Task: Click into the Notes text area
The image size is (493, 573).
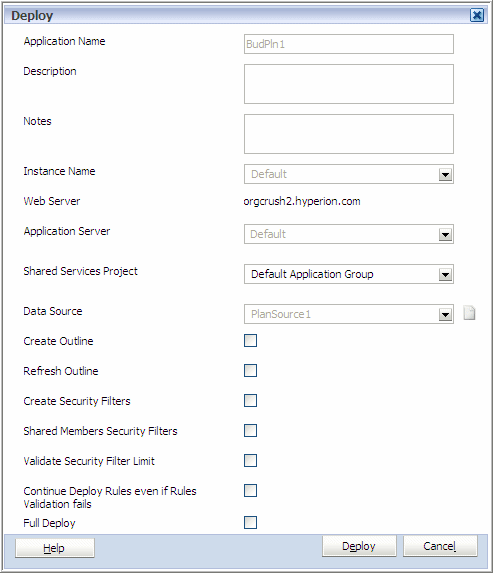Action: pyautogui.click(x=349, y=134)
